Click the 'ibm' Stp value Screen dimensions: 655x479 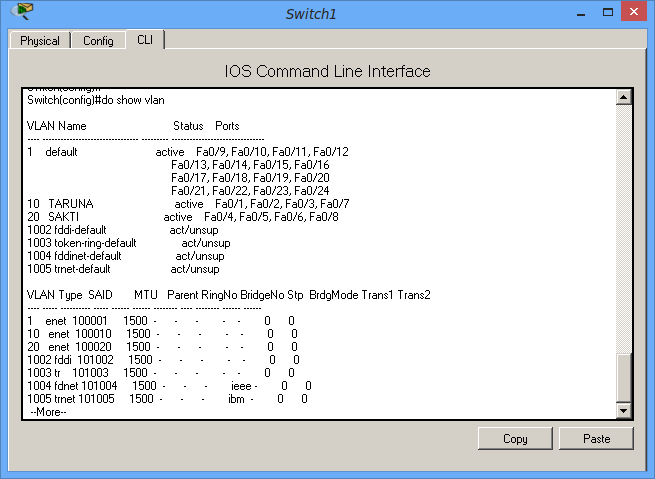pos(236,399)
